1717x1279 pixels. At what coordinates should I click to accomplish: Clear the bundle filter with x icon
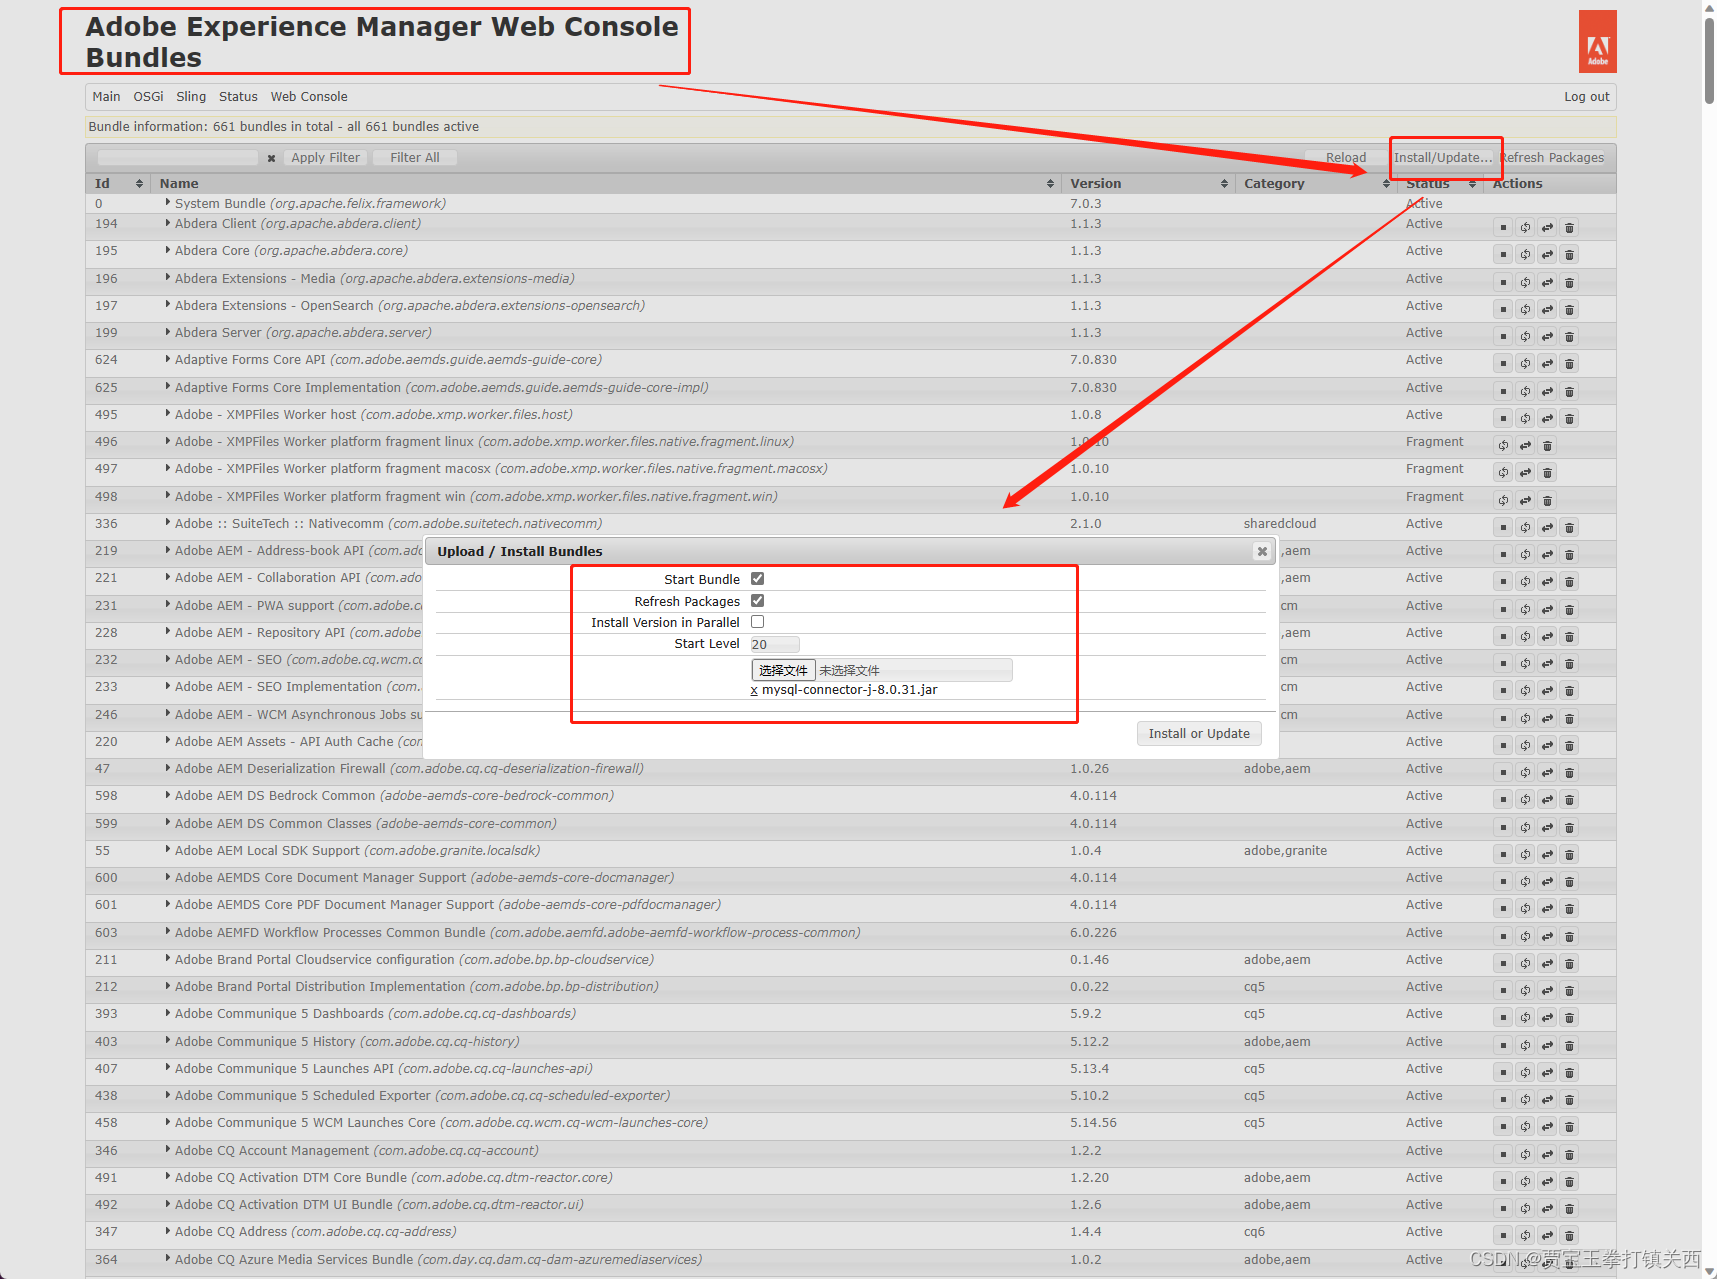pyautogui.click(x=271, y=158)
